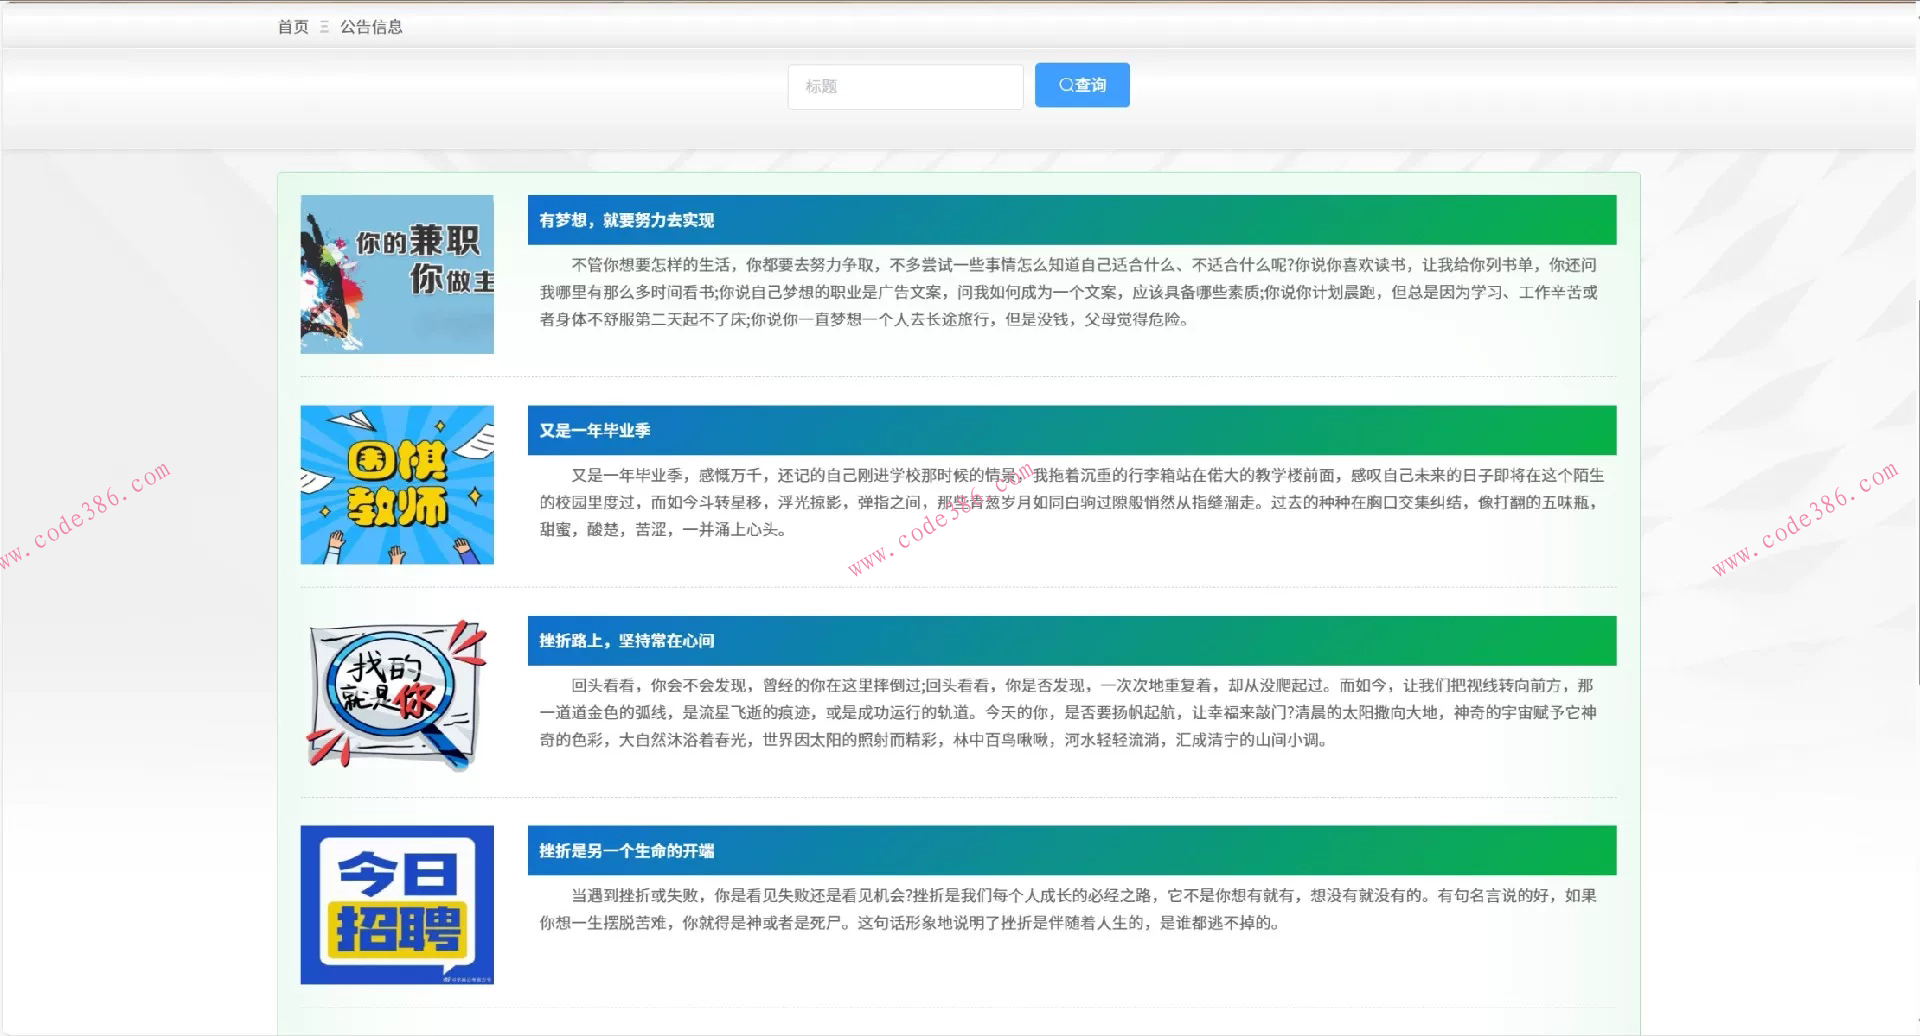Viewport: 1920px width, 1036px height.
Task: Click the 今日招聘 thumbnail image
Action: click(x=397, y=904)
